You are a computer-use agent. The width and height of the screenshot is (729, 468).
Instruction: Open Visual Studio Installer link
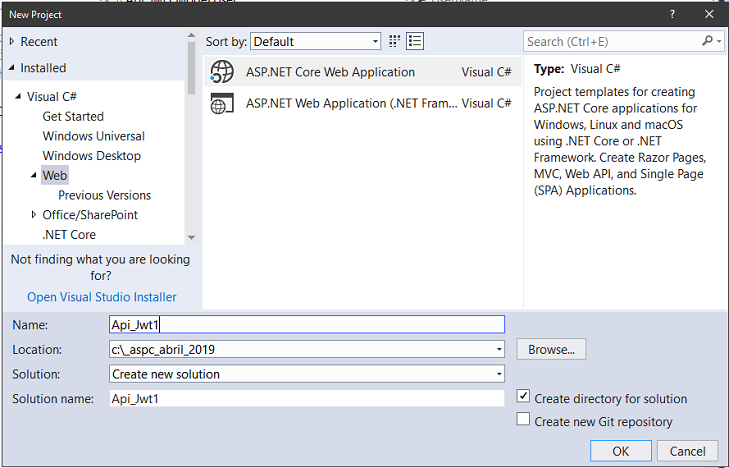[102, 297]
